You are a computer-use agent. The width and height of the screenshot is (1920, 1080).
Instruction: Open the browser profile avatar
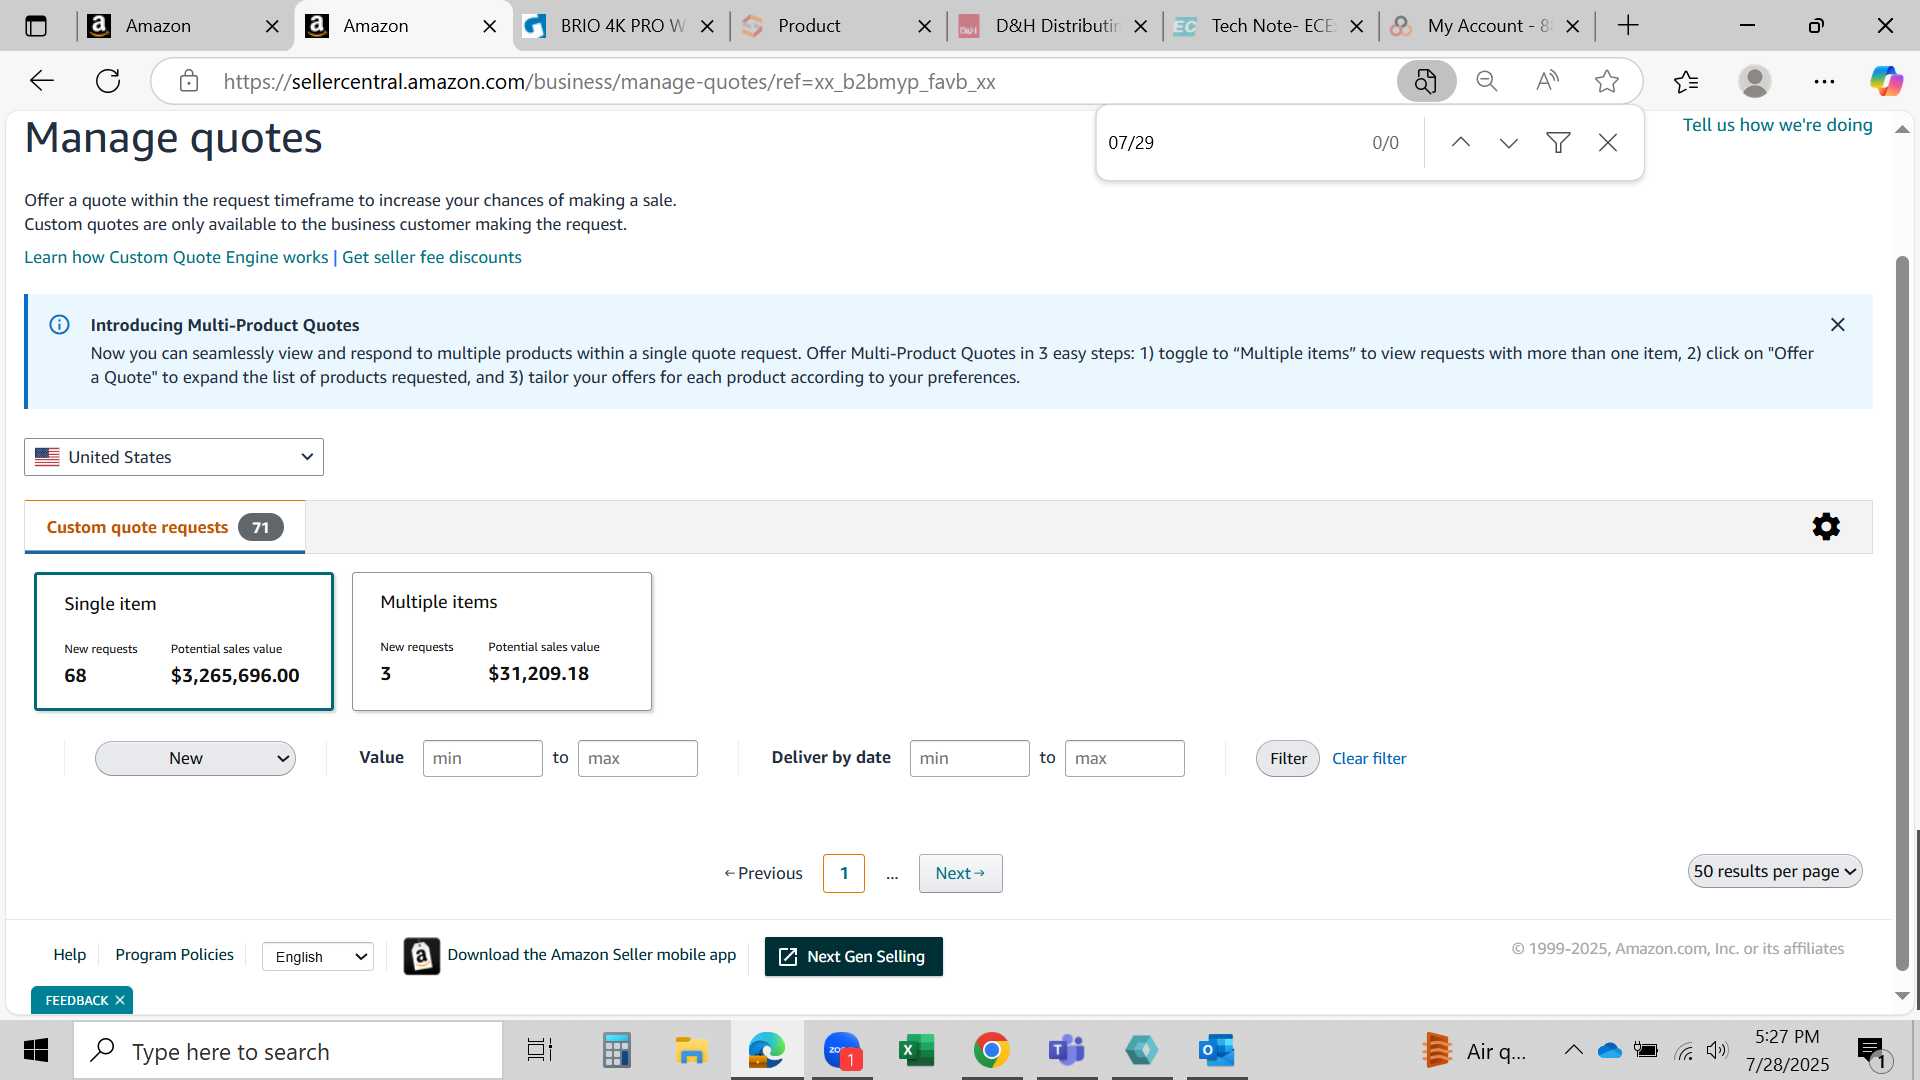coord(1755,81)
